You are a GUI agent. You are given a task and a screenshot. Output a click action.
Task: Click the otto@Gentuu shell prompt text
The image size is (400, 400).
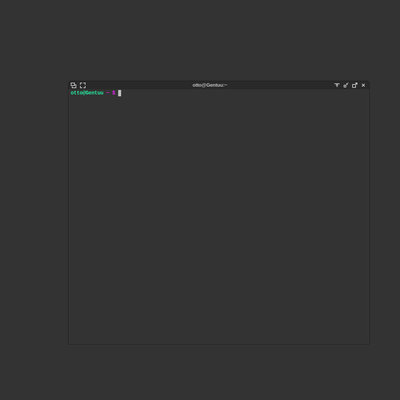(x=87, y=93)
